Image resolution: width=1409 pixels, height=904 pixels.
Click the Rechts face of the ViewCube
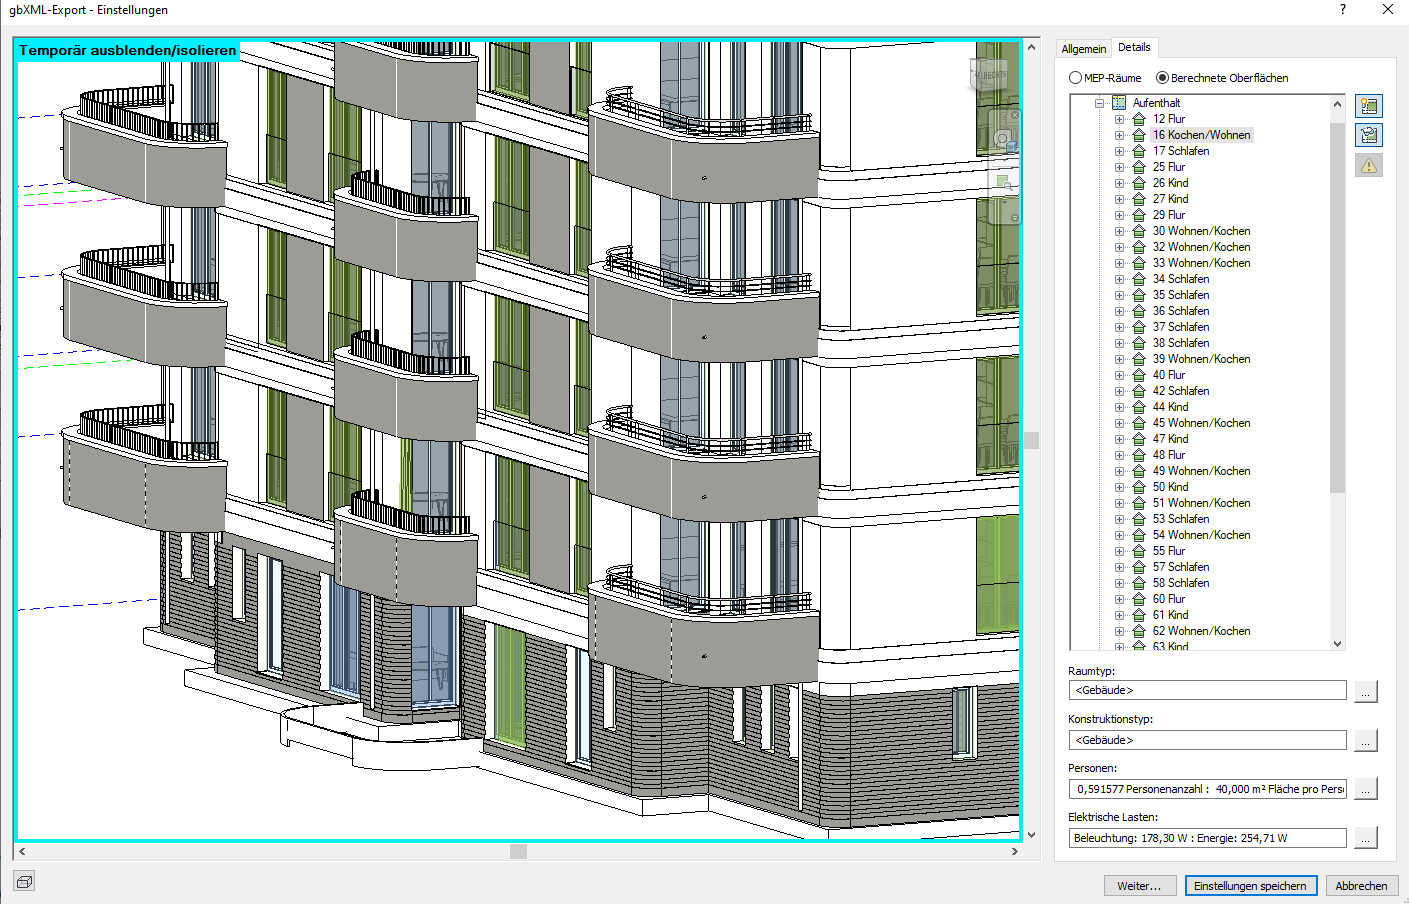coord(995,74)
